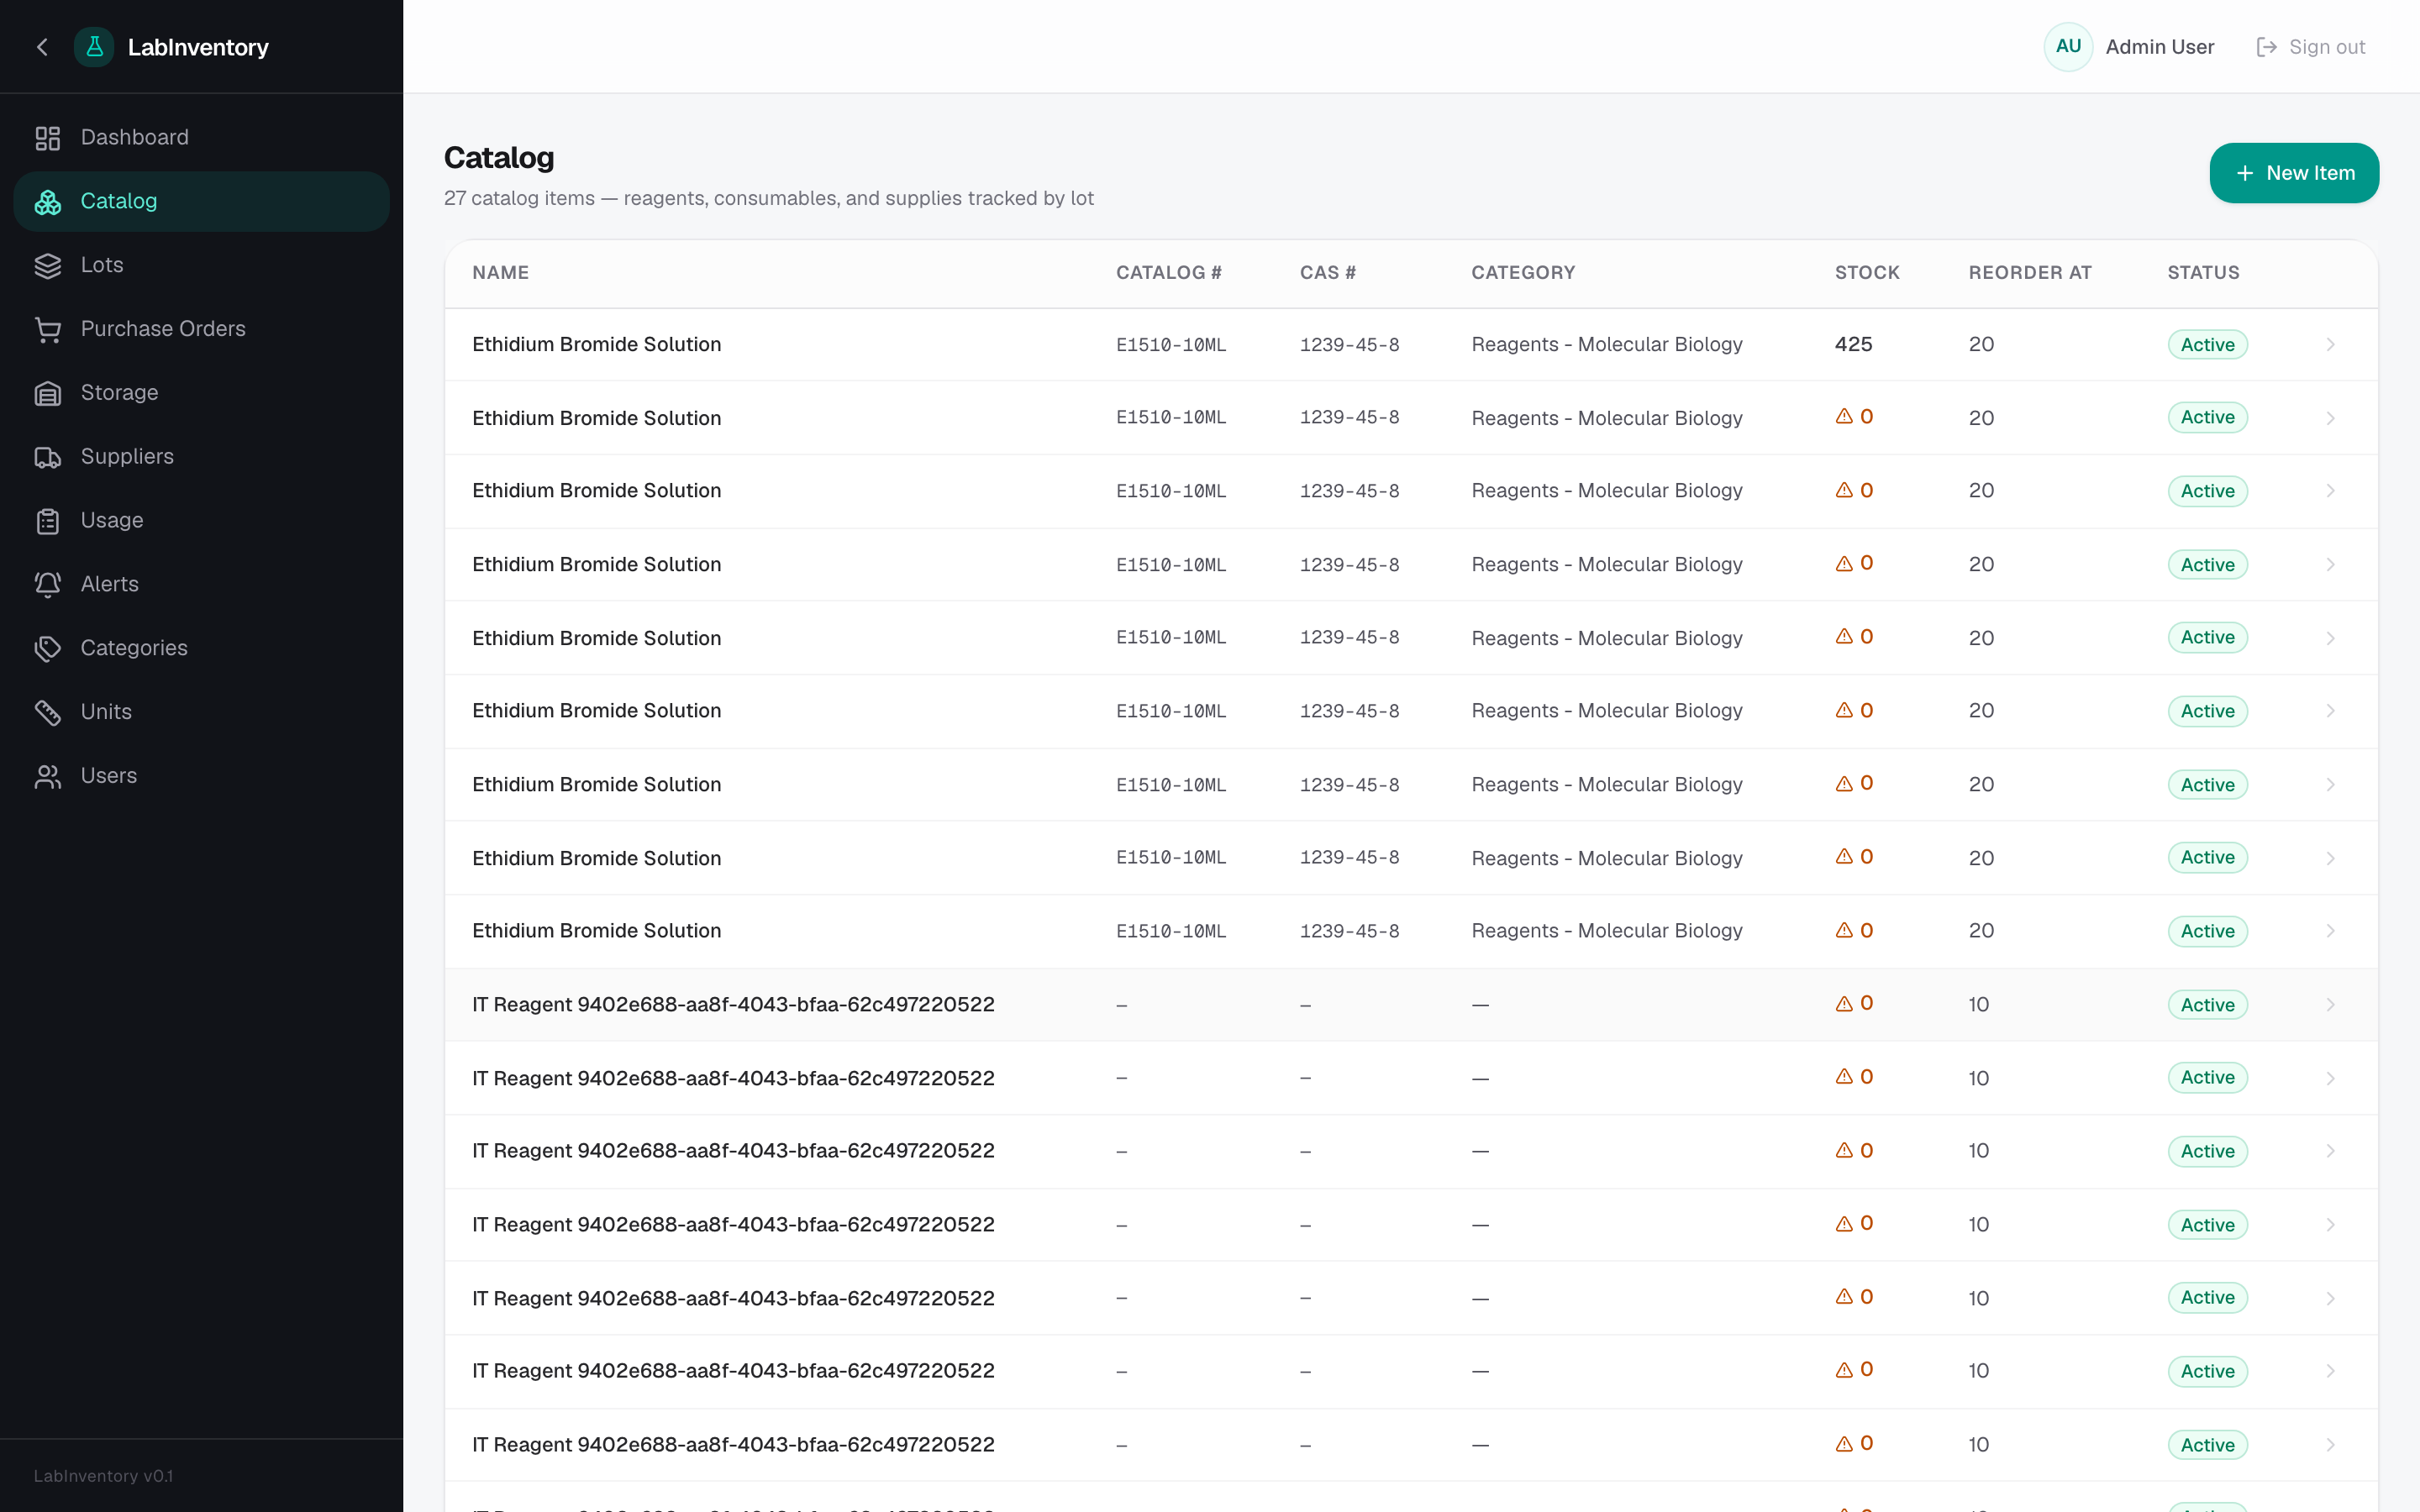Image resolution: width=2420 pixels, height=1512 pixels.
Task: Click first row's E1510-10ML catalog number
Action: pyautogui.click(x=1171, y=345)
